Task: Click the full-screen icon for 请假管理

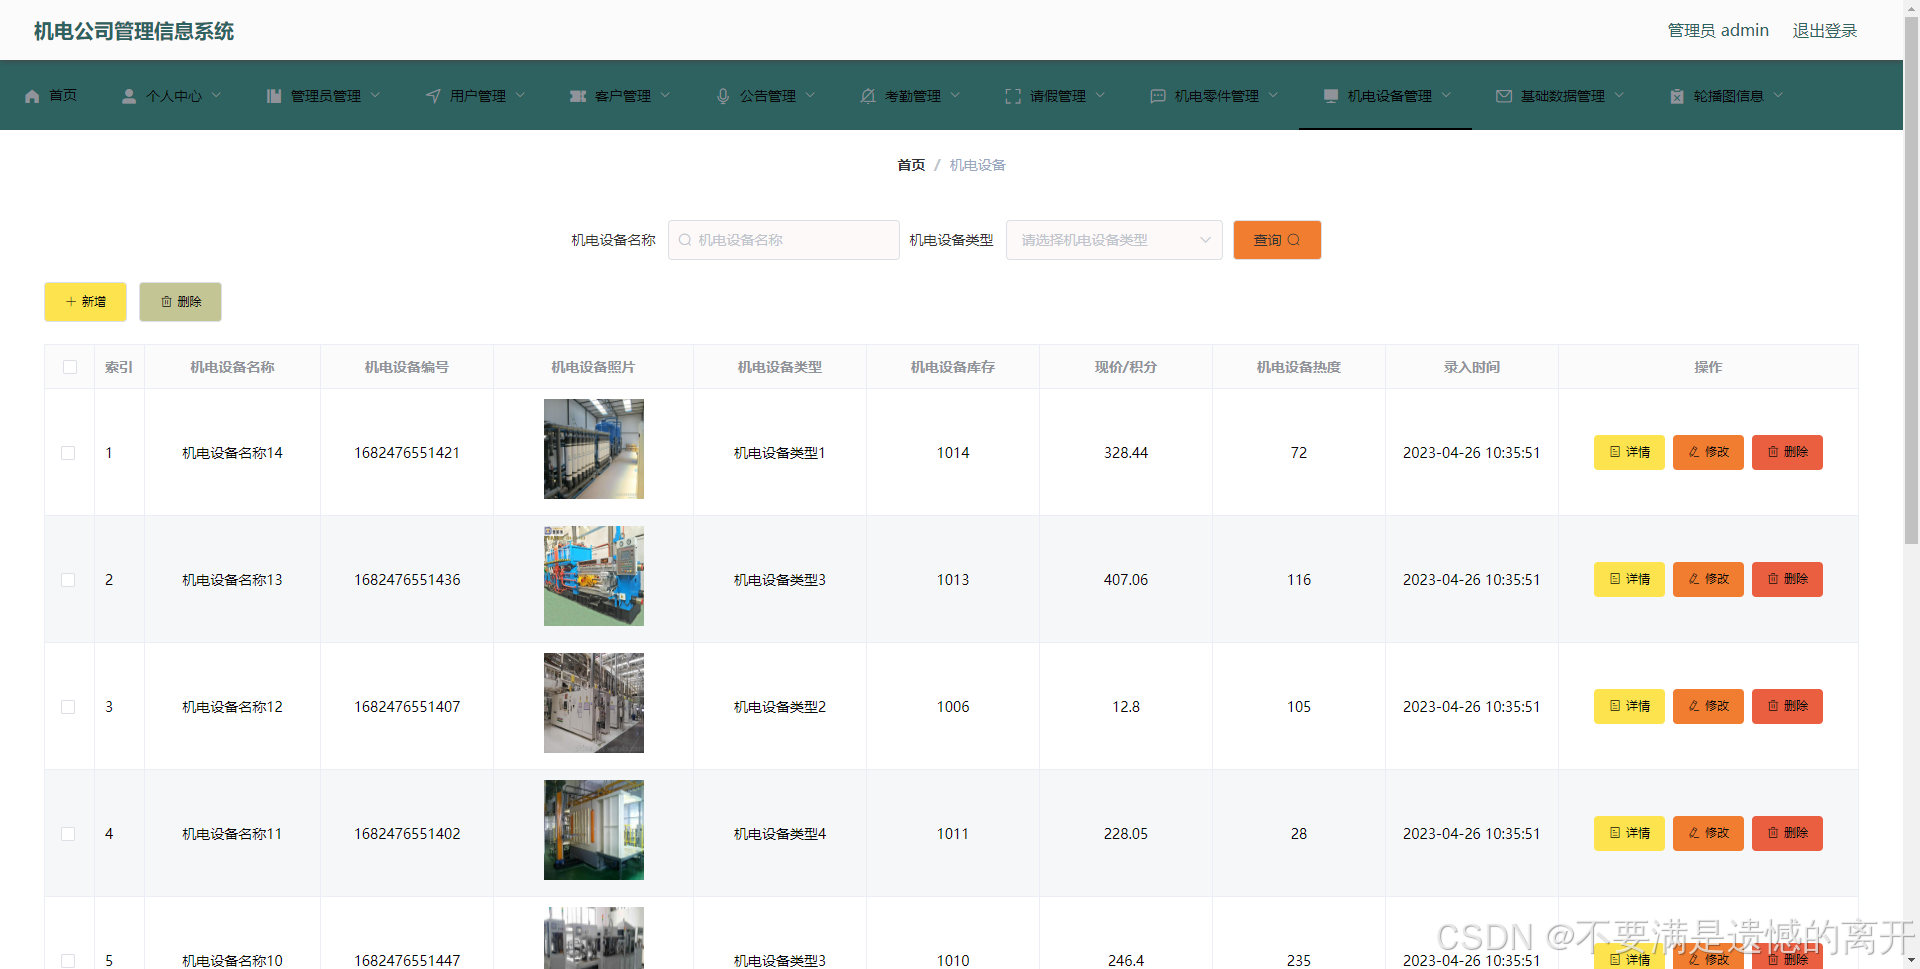Action: point(1013,96)
